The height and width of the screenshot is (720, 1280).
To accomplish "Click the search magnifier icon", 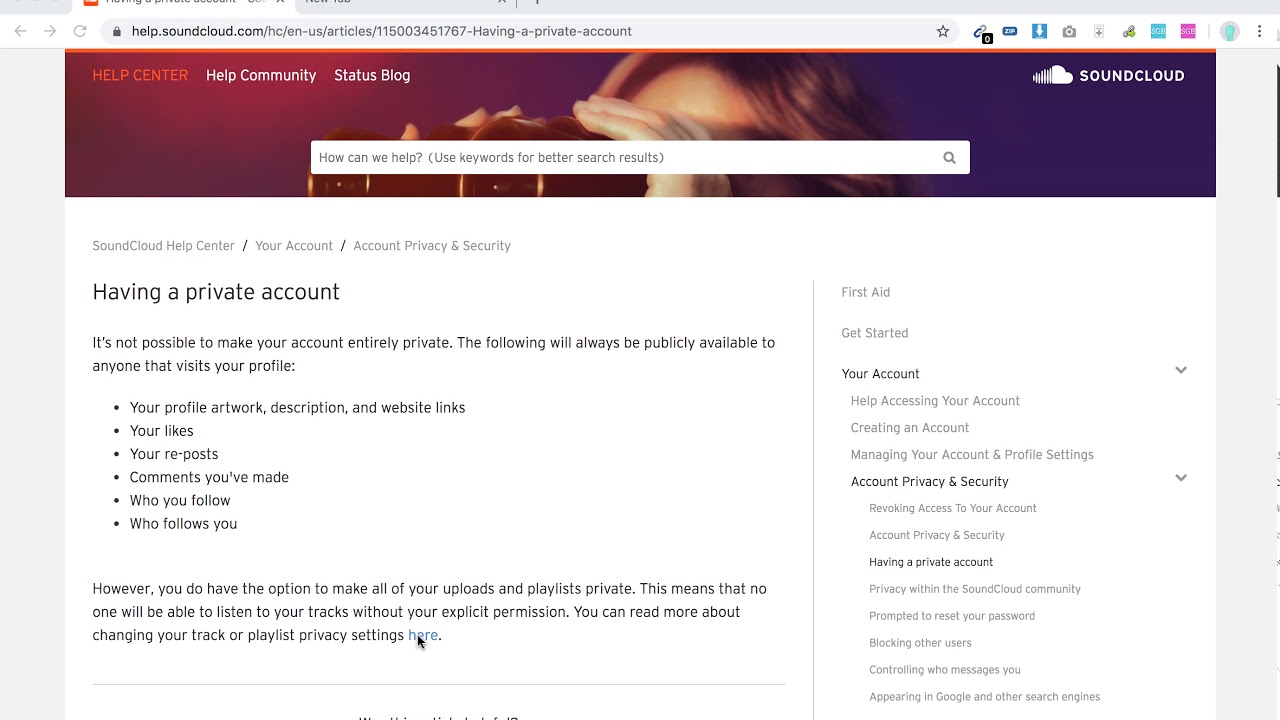I will [949, 158].
